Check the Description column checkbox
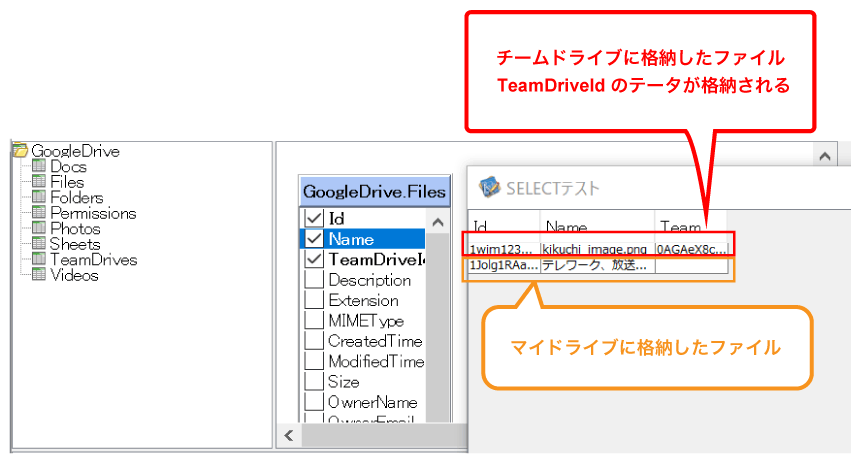Viewport: 851px width, 459px height. click(314, 279)
